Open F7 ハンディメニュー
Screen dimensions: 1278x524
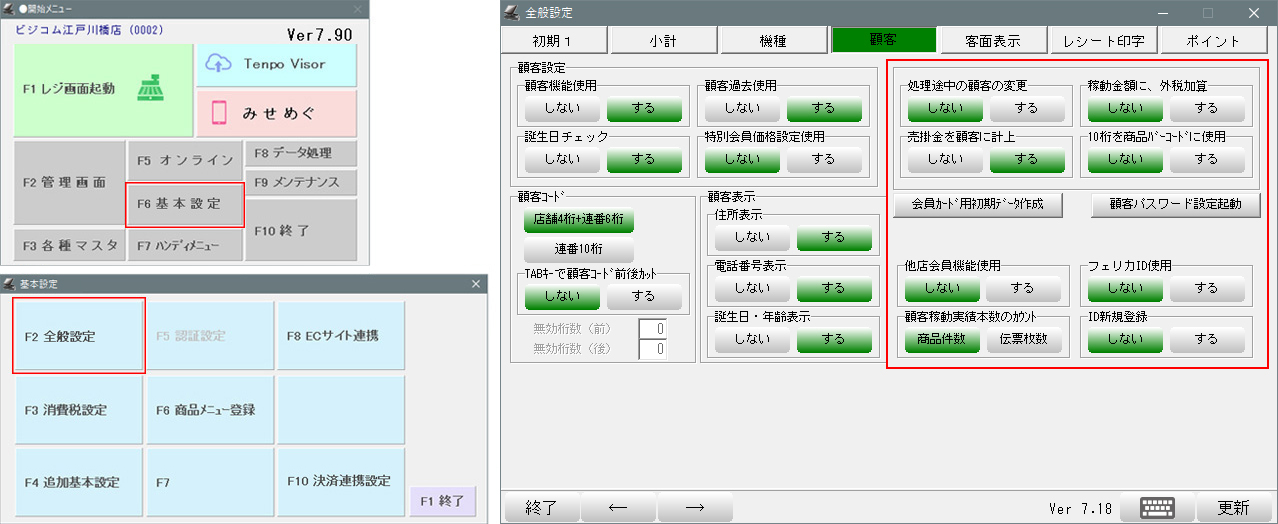click(185, 245)
